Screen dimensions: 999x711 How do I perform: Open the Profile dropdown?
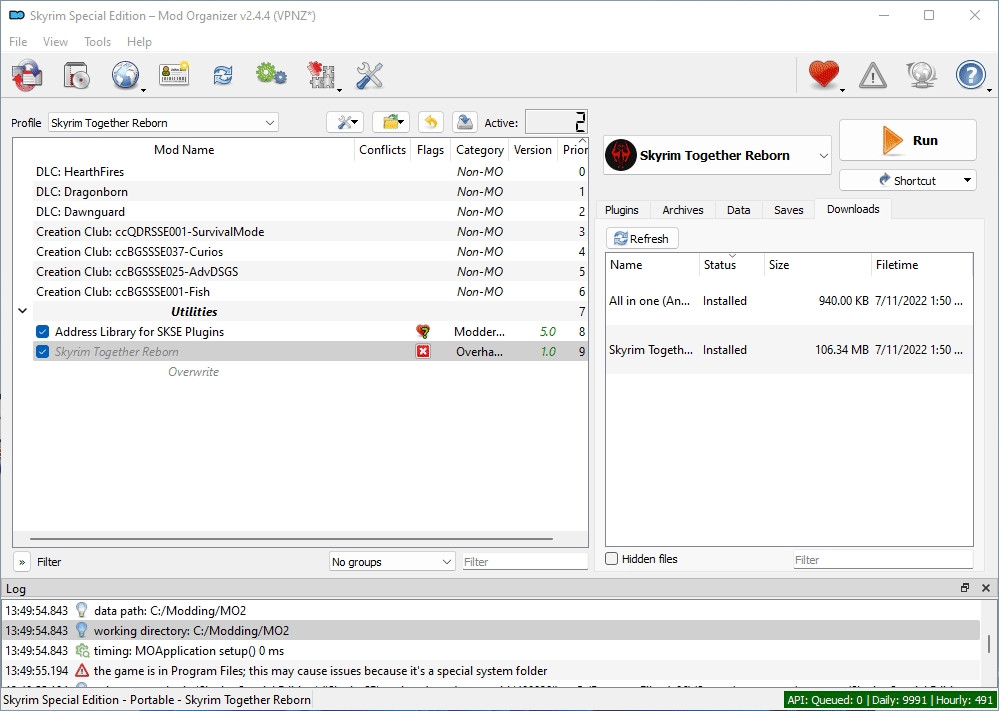(x=163, y=123)
